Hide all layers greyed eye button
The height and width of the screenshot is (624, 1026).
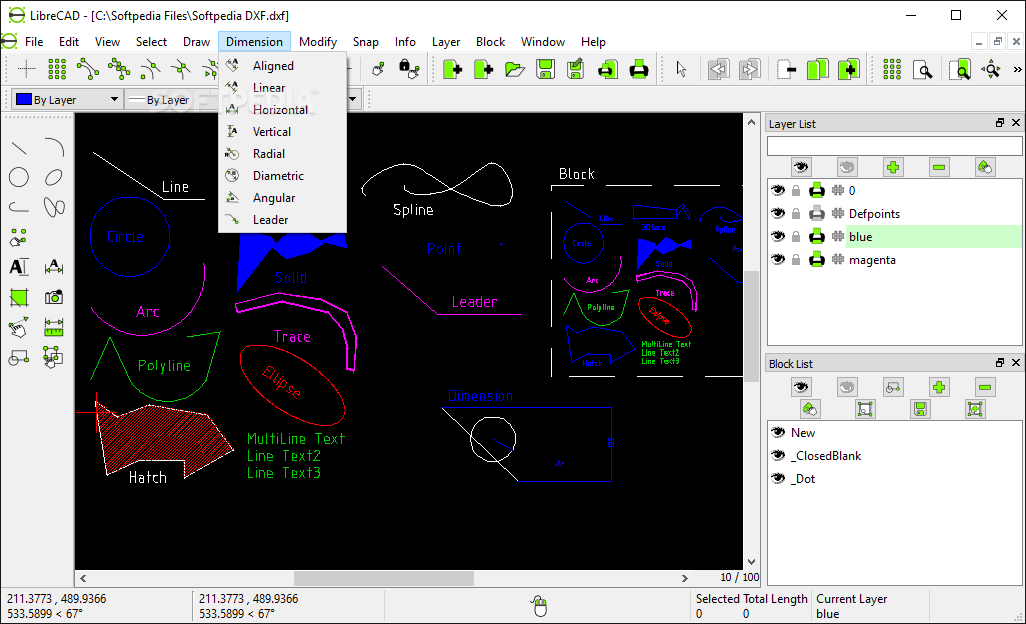coord(847,167)
